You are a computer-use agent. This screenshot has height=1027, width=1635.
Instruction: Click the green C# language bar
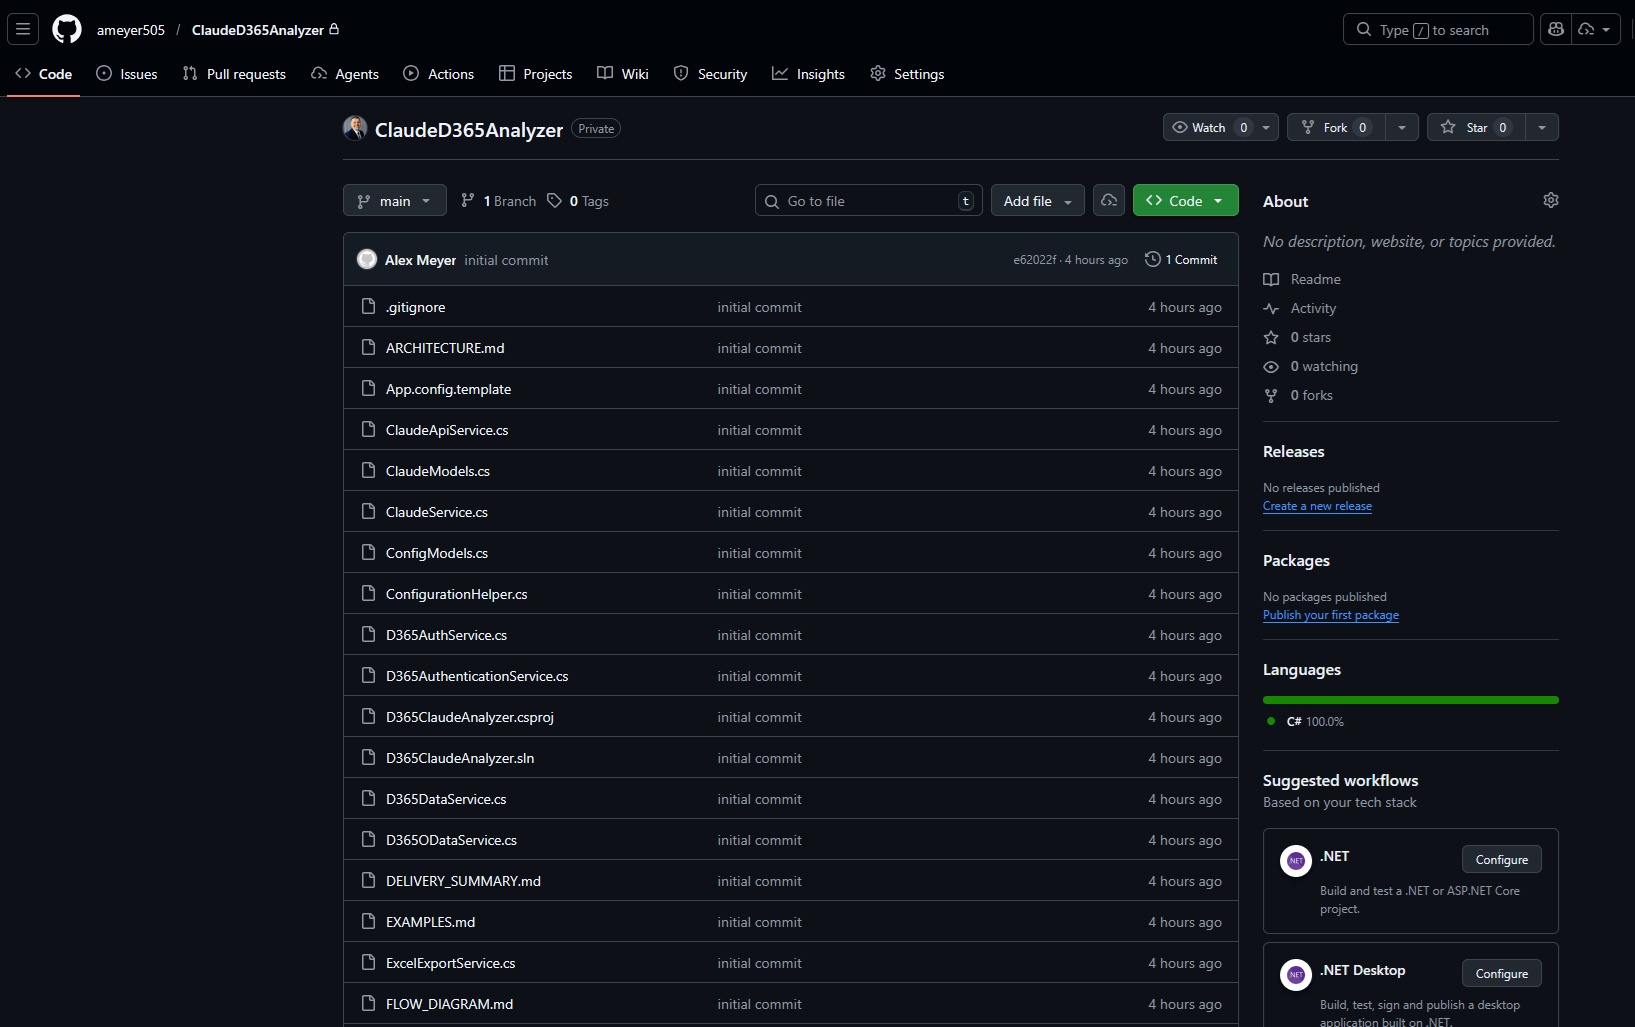[1410, 700]
